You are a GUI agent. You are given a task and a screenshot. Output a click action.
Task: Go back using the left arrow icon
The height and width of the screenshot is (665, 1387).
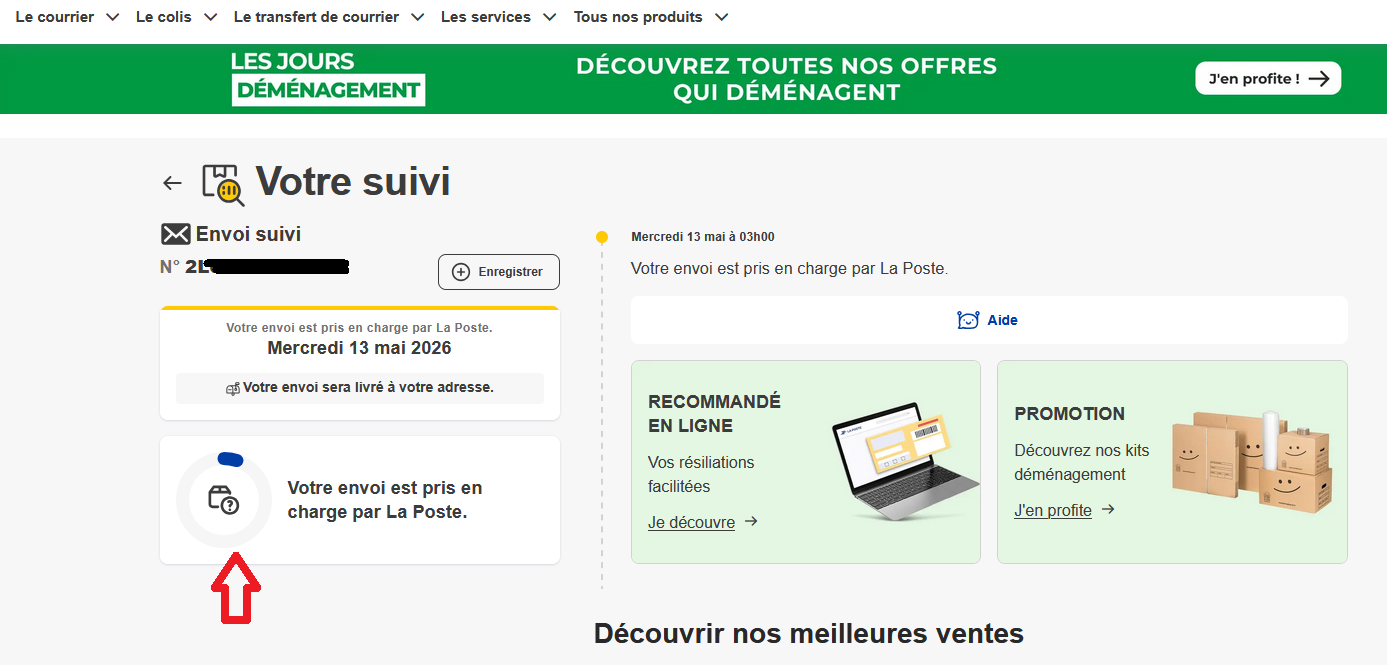click(x=172, y=183)
